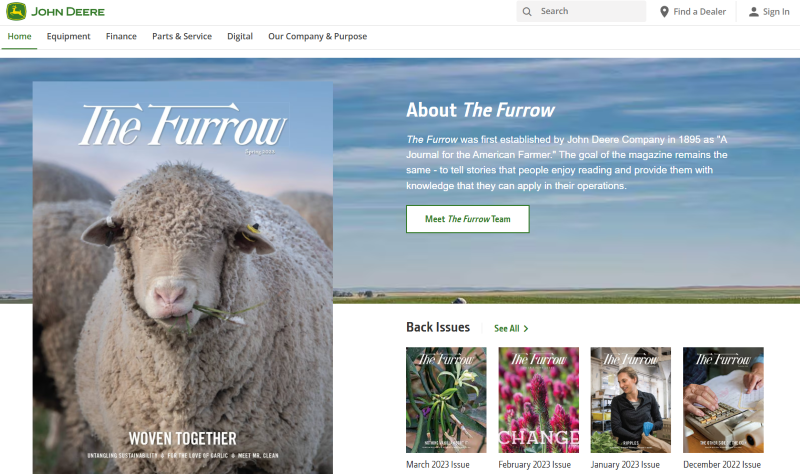Click the John Deere wordmark text
800x474 pixels.
pos(68,12)
